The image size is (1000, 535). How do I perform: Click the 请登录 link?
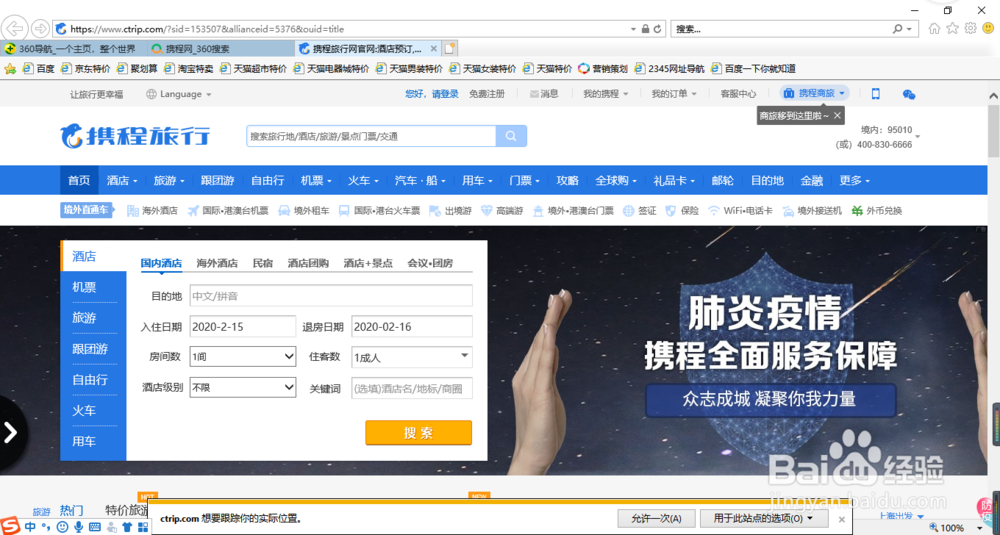pyautogui.click(x=445, y=94)
